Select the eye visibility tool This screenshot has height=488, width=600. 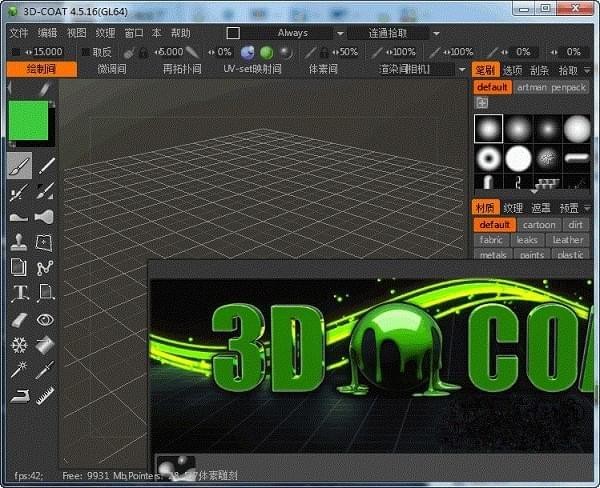[45, 320]
